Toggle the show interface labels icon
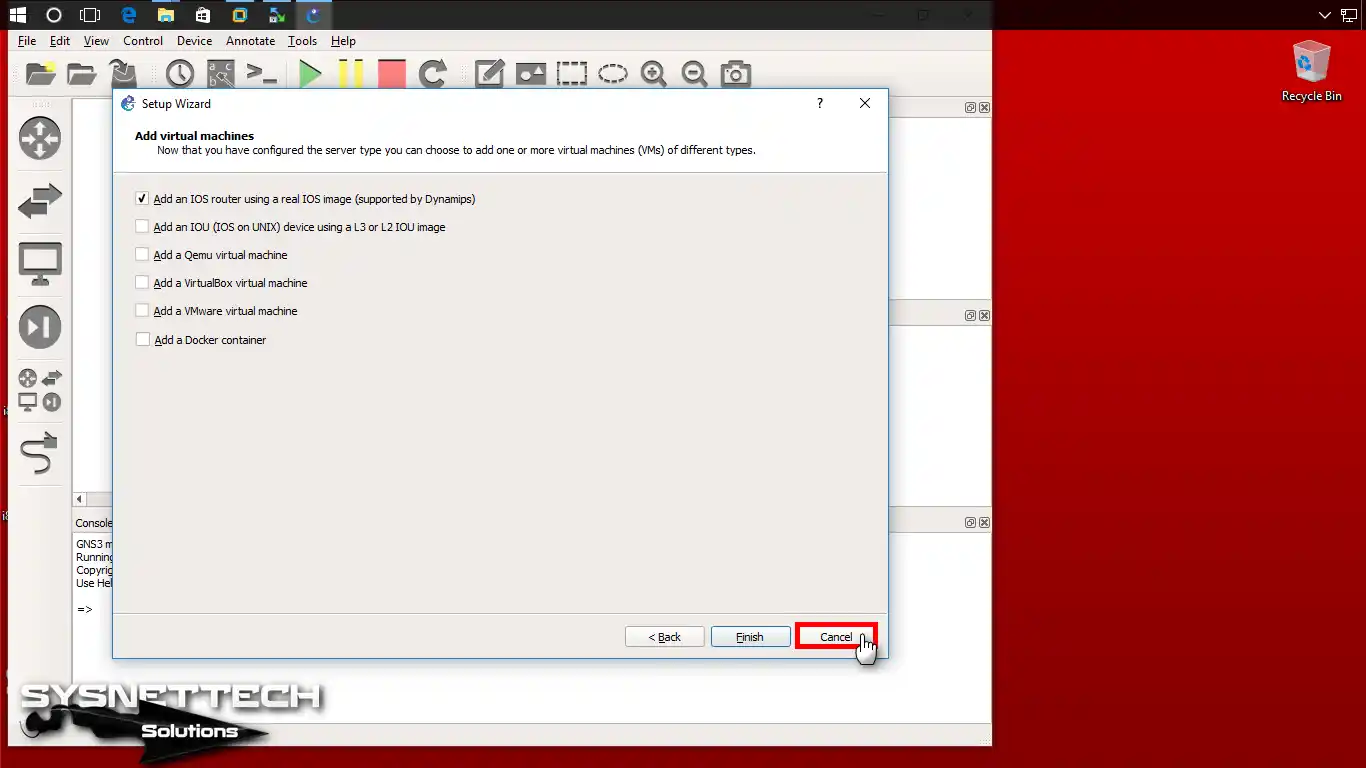The image size is (1366, 768). (220, 73)
